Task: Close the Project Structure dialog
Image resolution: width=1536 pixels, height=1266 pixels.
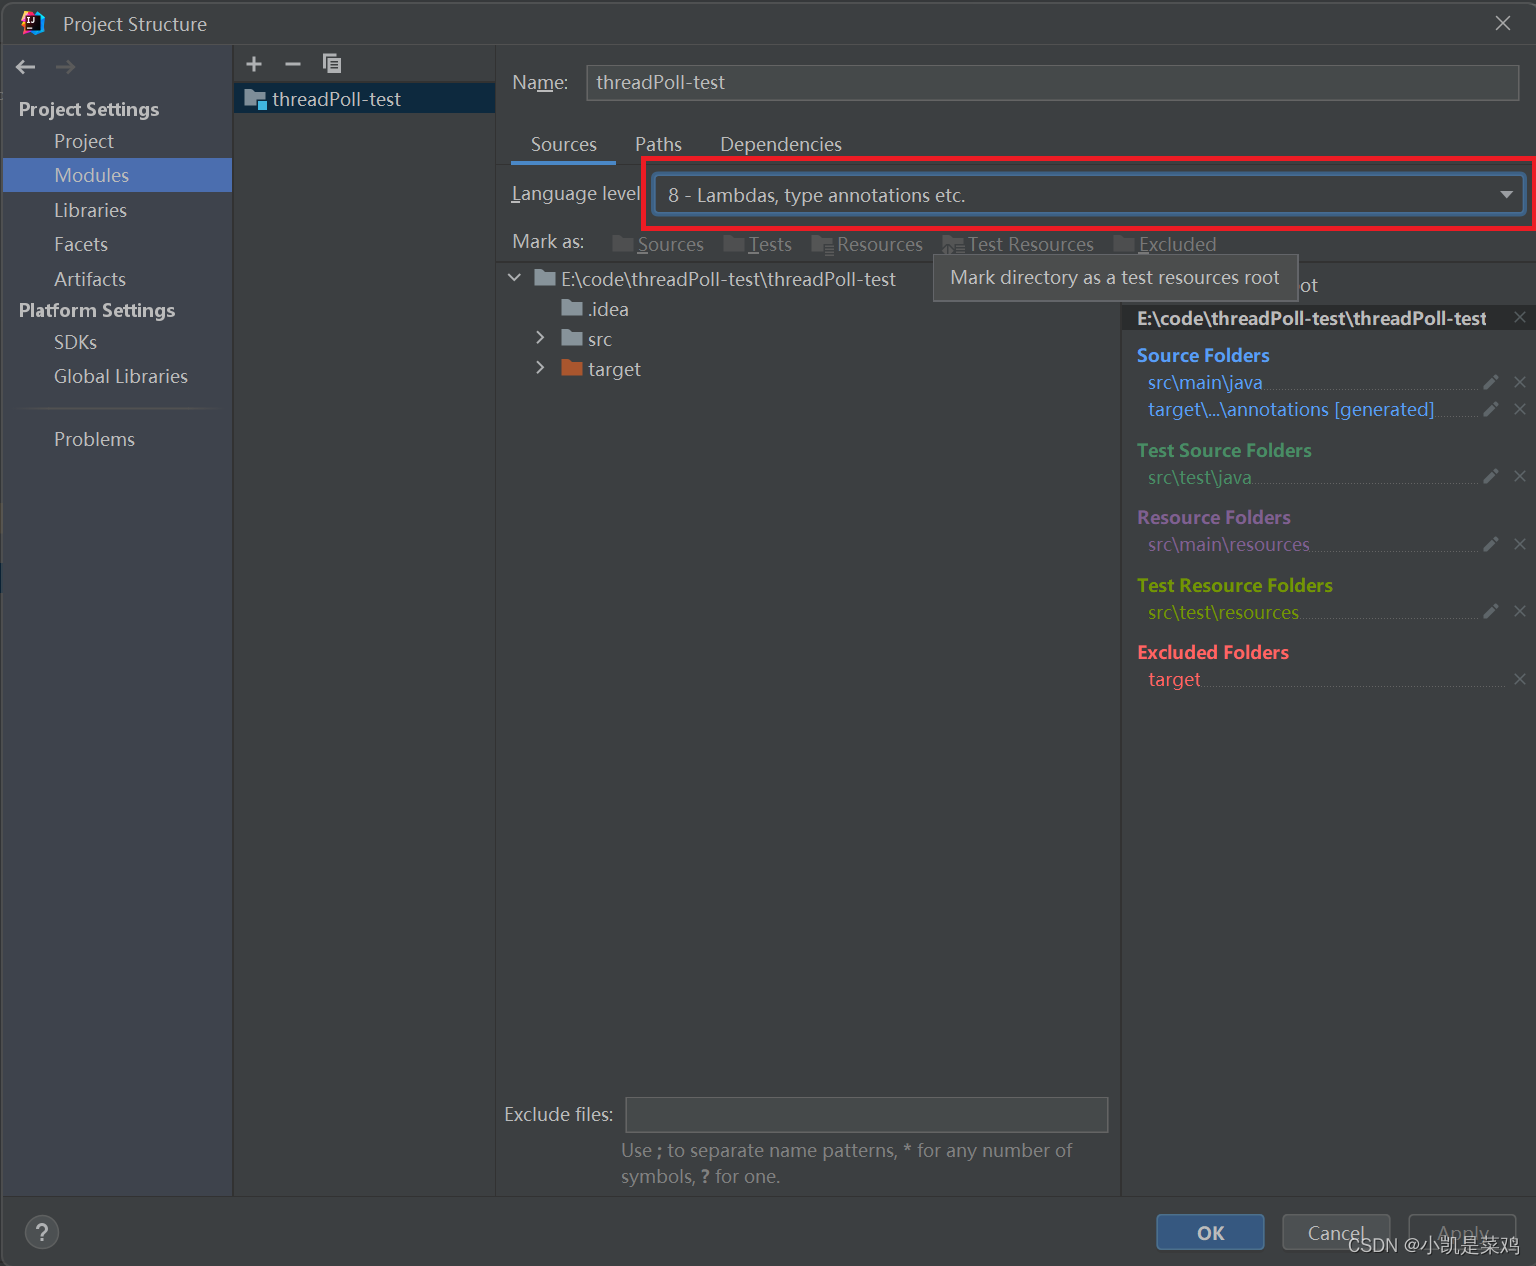Action: click(x=1503, y=23)
